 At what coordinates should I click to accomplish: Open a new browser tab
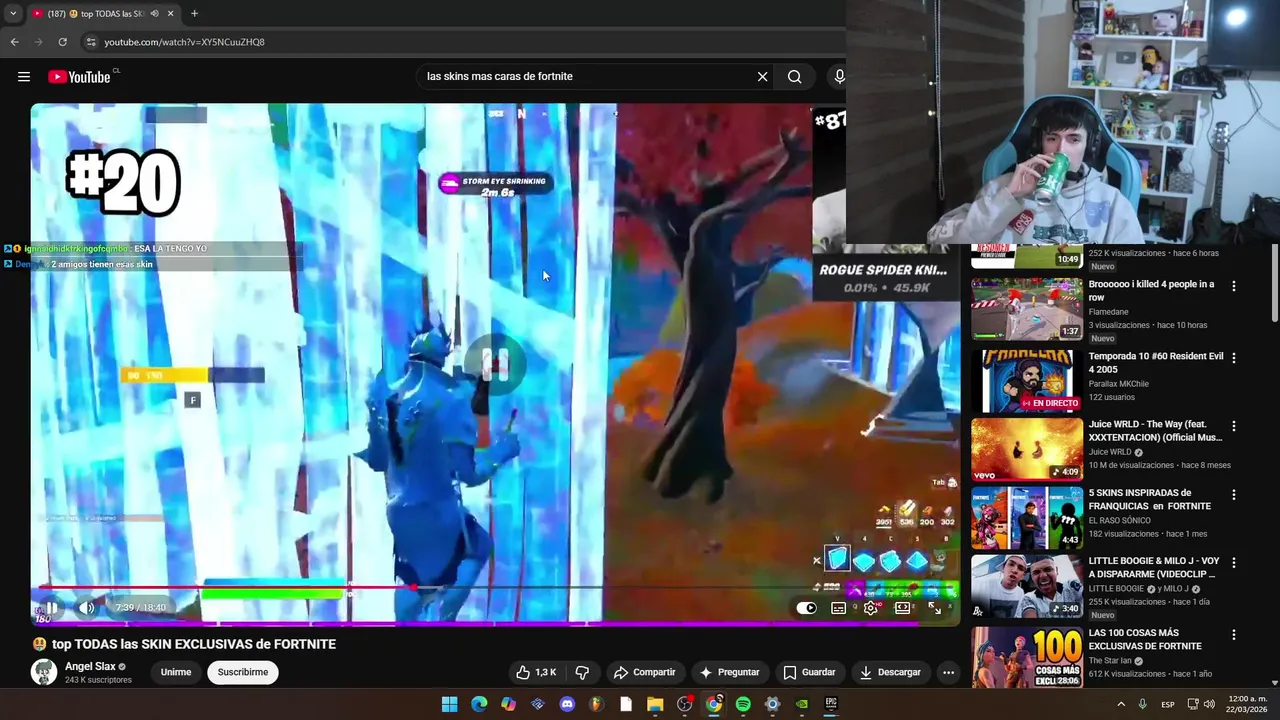194,13
